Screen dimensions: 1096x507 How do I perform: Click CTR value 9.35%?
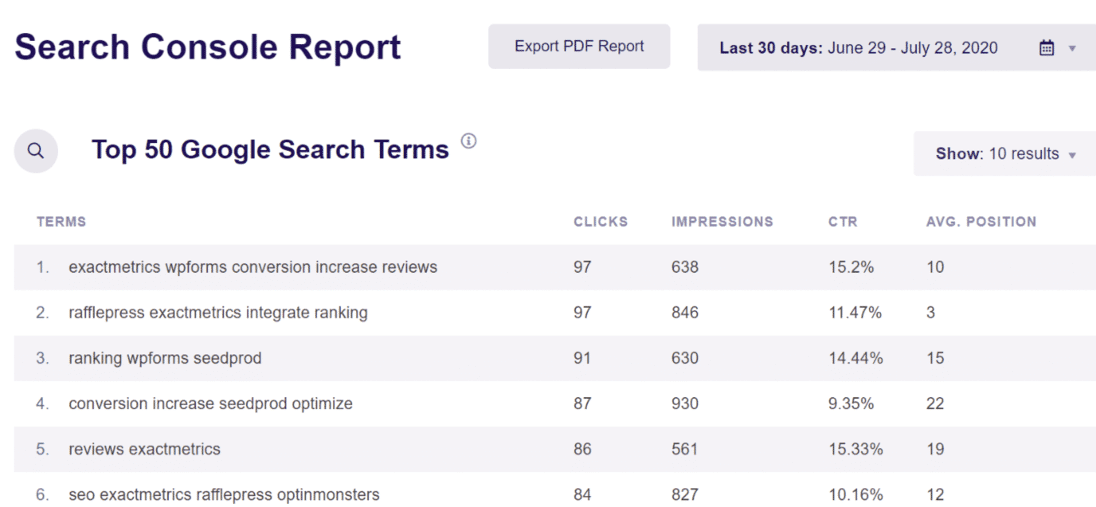click(x=852, y=404)
